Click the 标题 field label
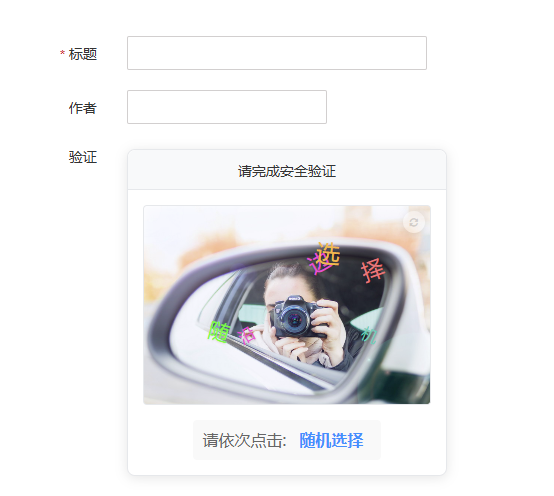This screenshot has height=496, width=554. (83, 54)
